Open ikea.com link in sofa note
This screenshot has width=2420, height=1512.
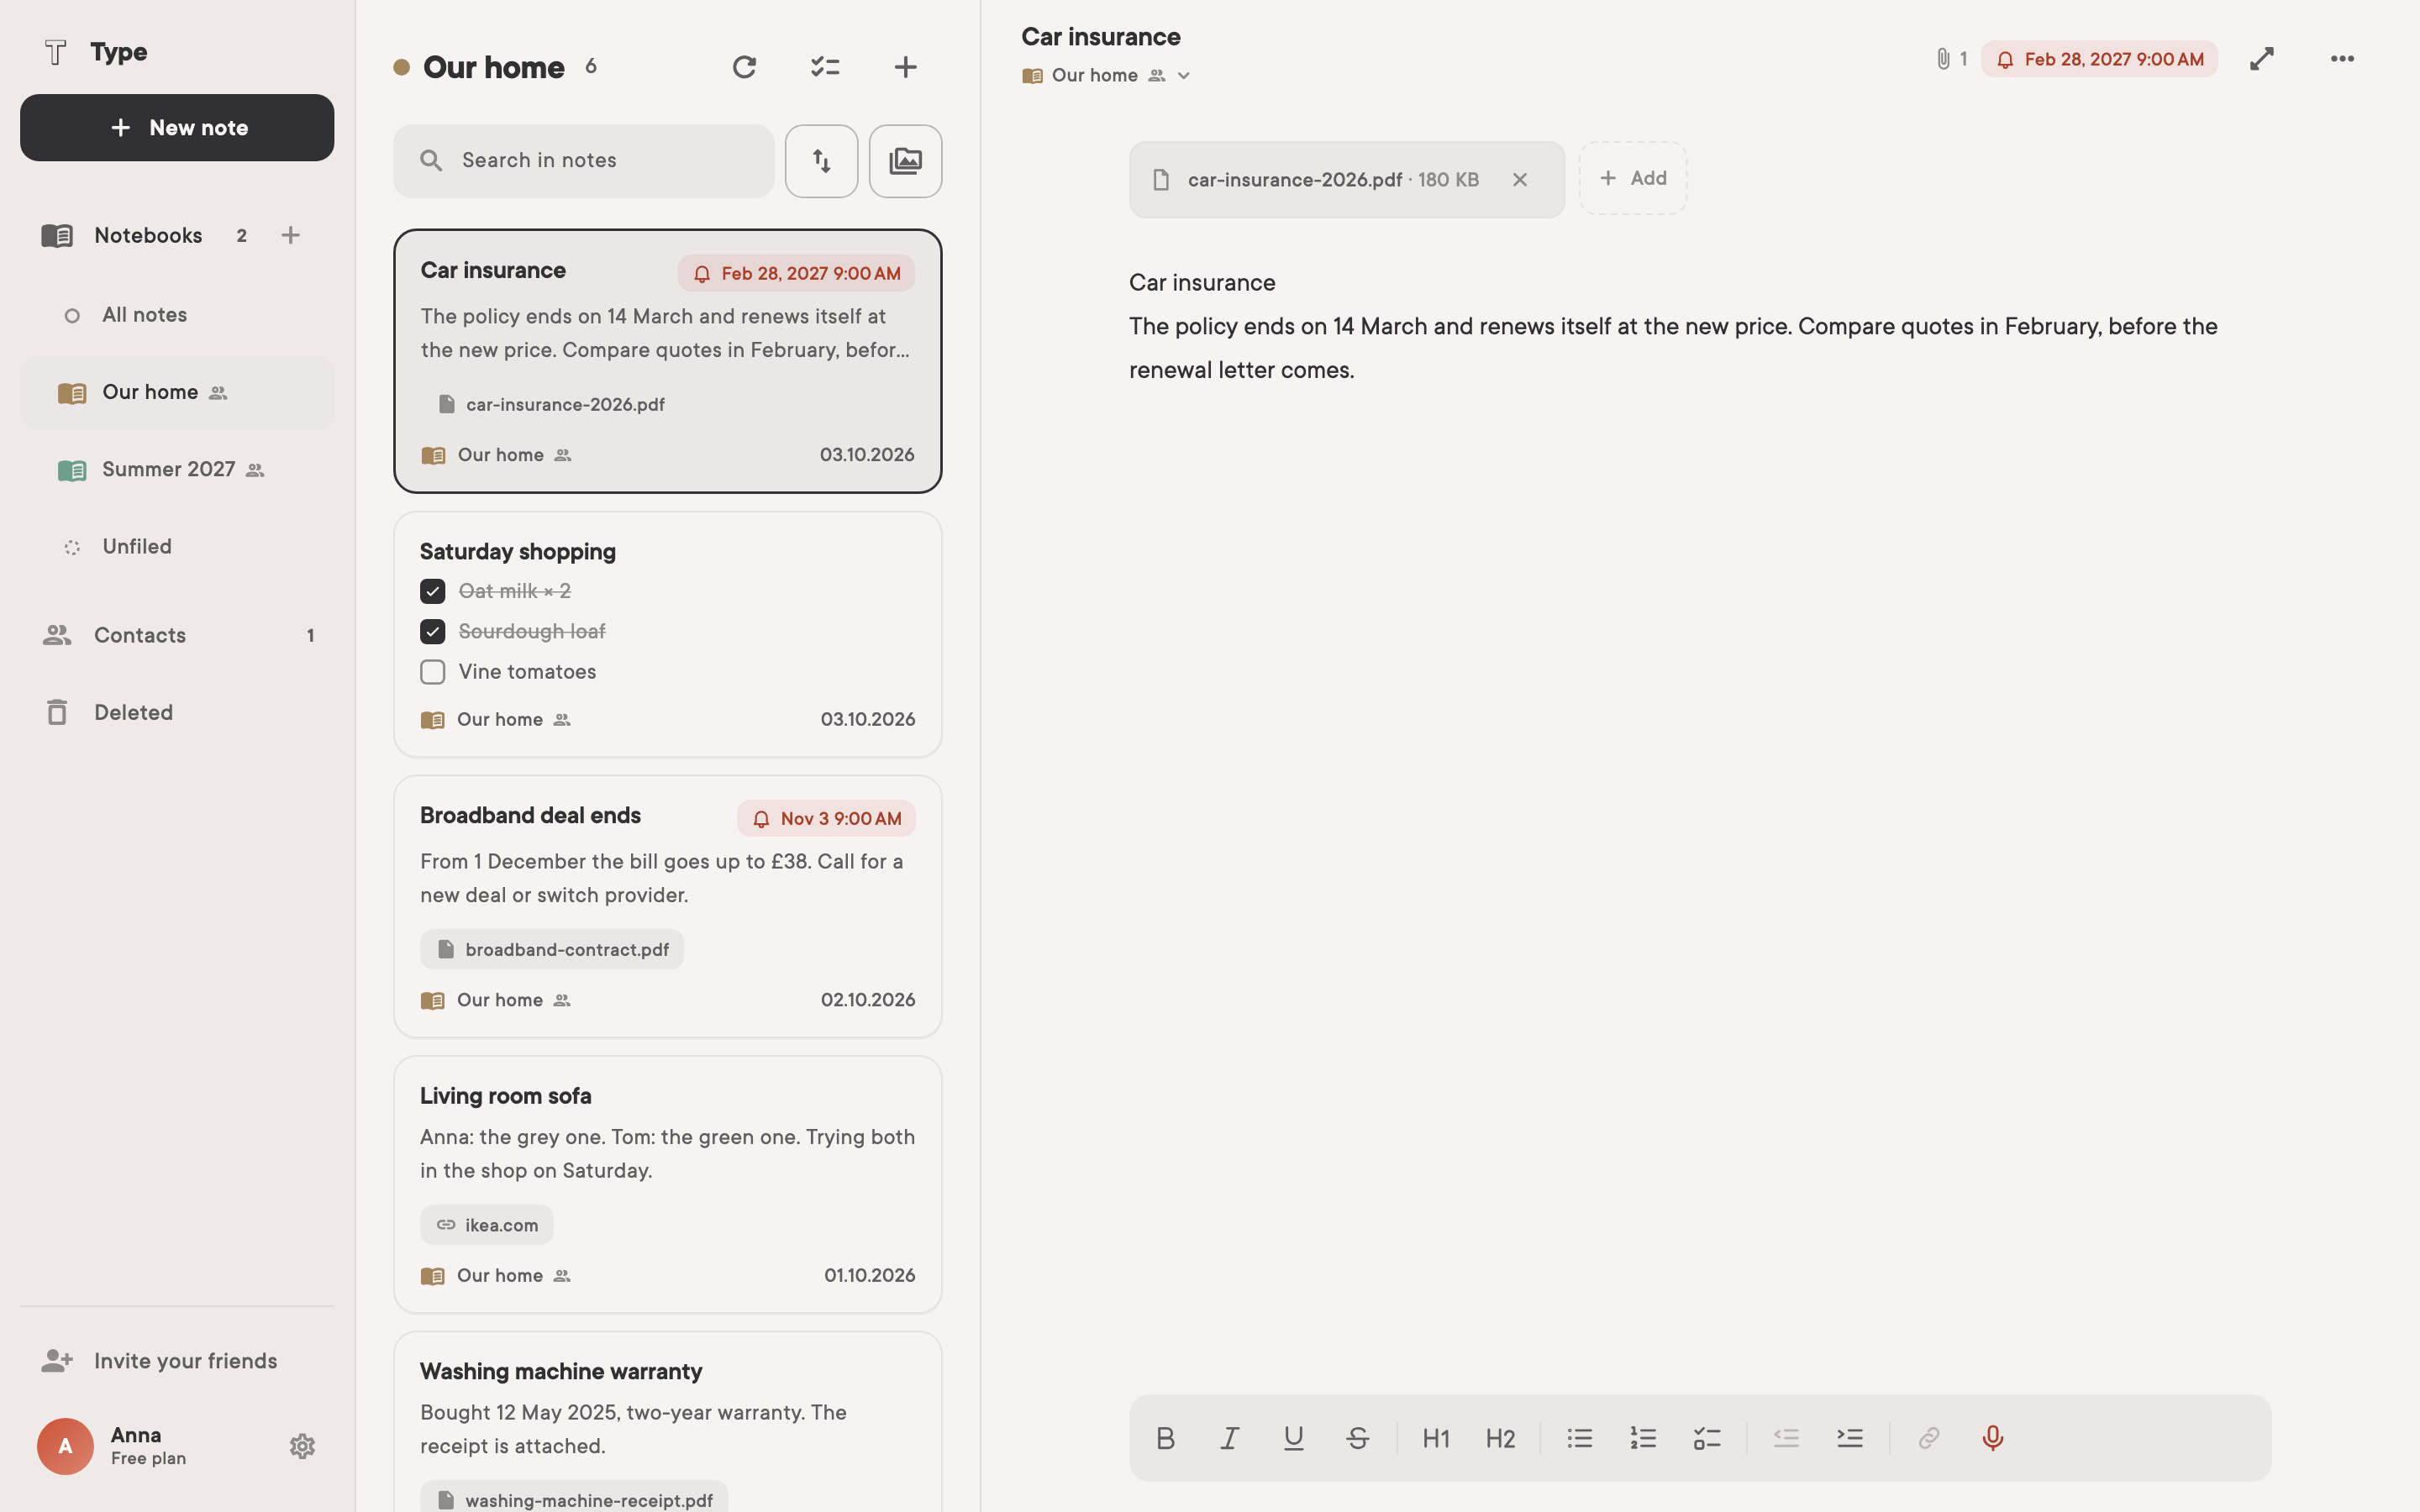[487, 1225]
